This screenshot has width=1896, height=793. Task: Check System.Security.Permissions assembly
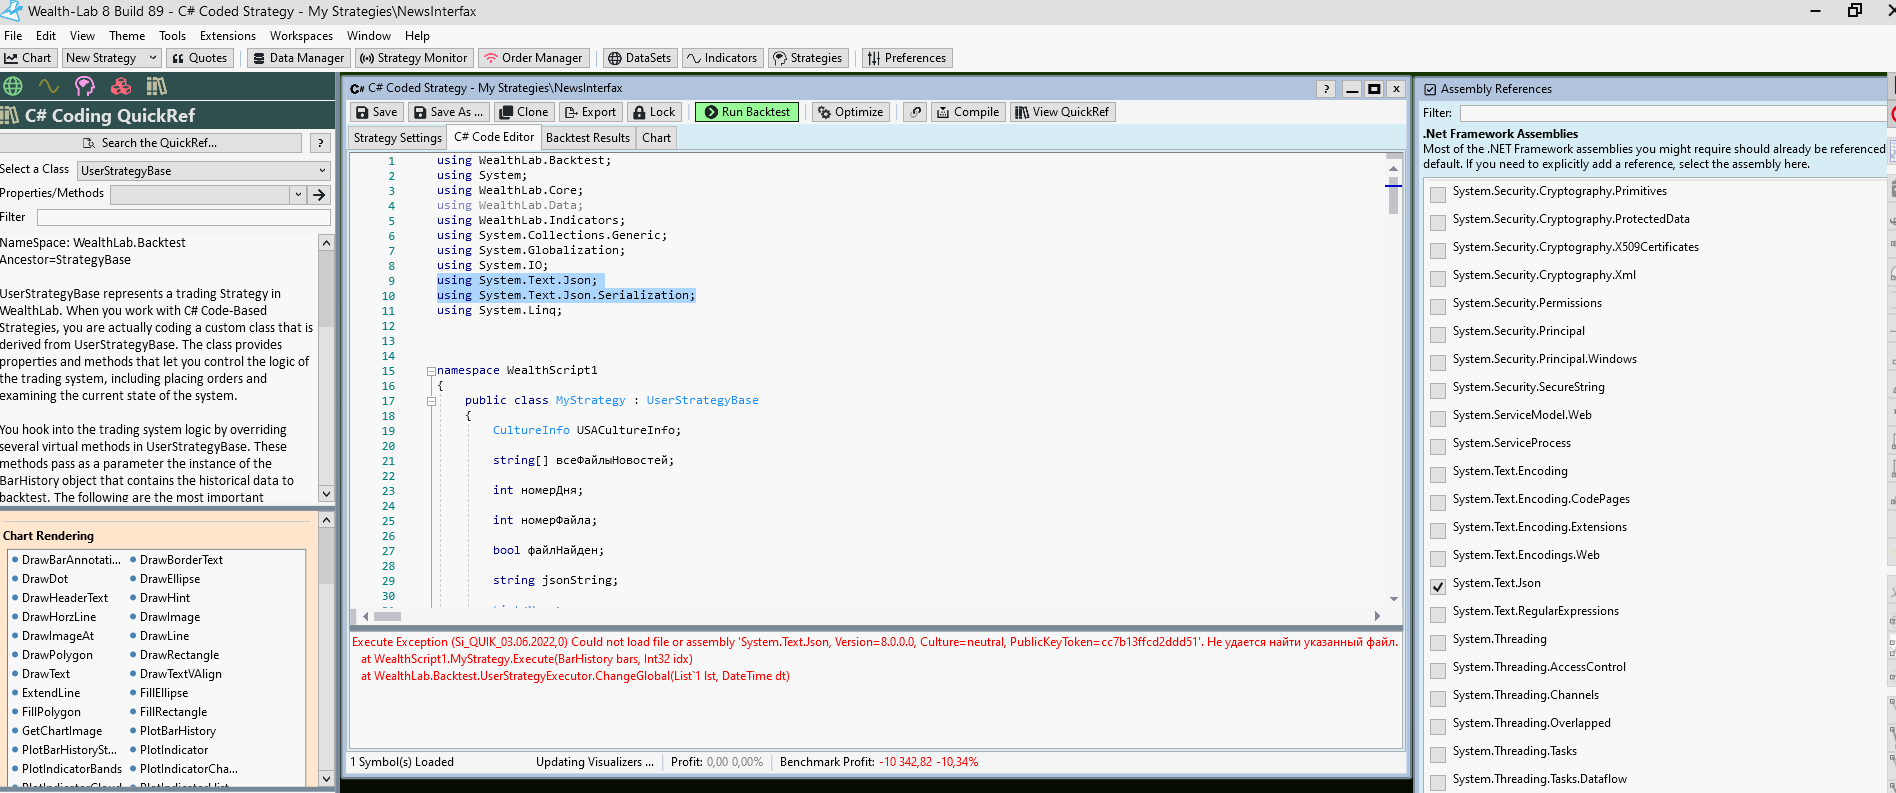(1438, 306)
